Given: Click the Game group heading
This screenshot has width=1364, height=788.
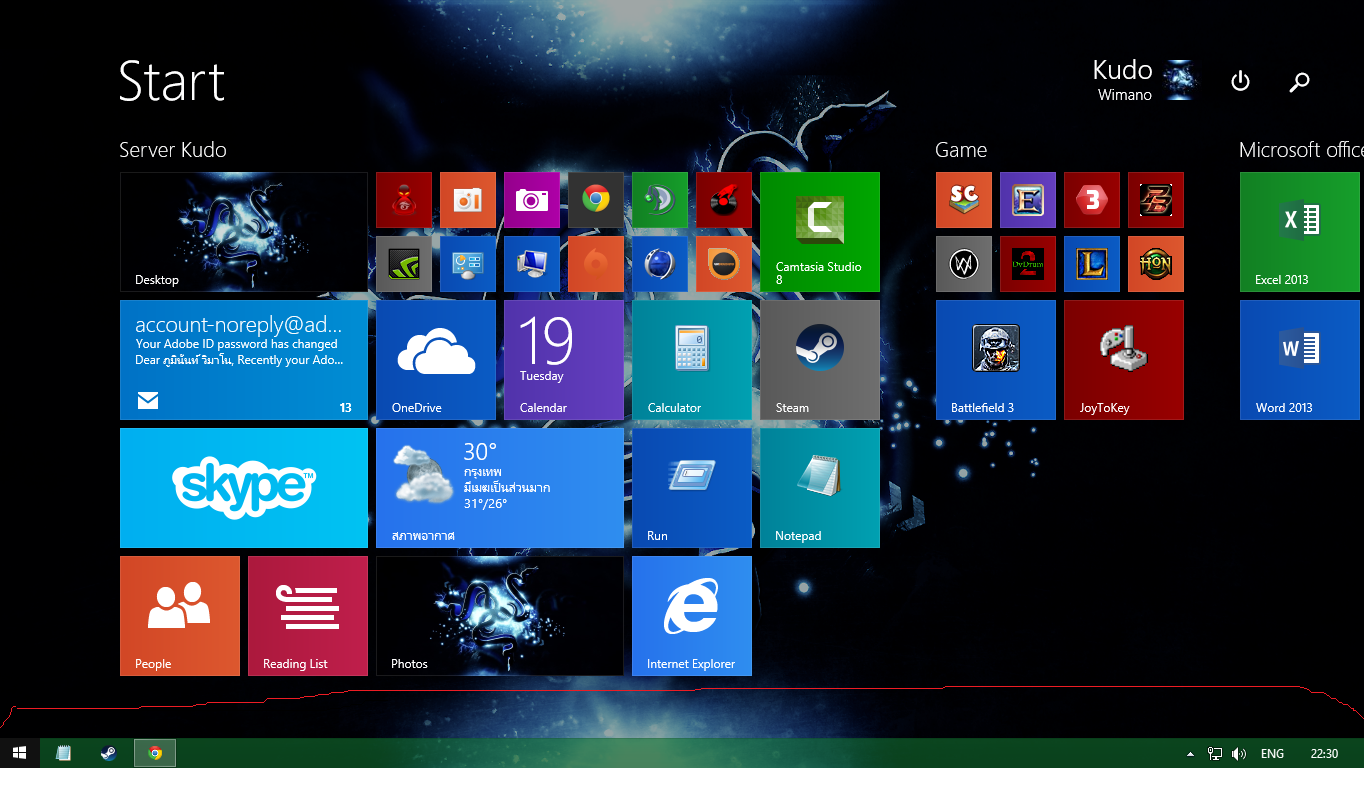Looking at the screenshot, I should pyautogui.click(x=961, y=150).
